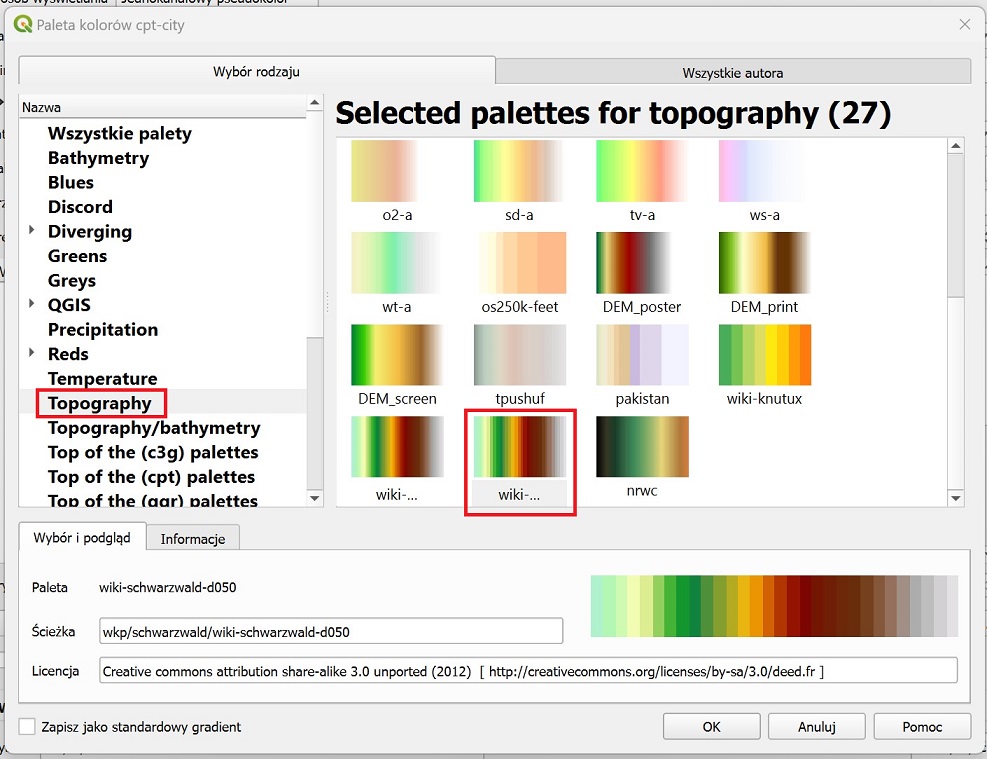Screen dimensions: 987x759
Task: Pick the pakistan palette
Action: click(x=642, y=354)
